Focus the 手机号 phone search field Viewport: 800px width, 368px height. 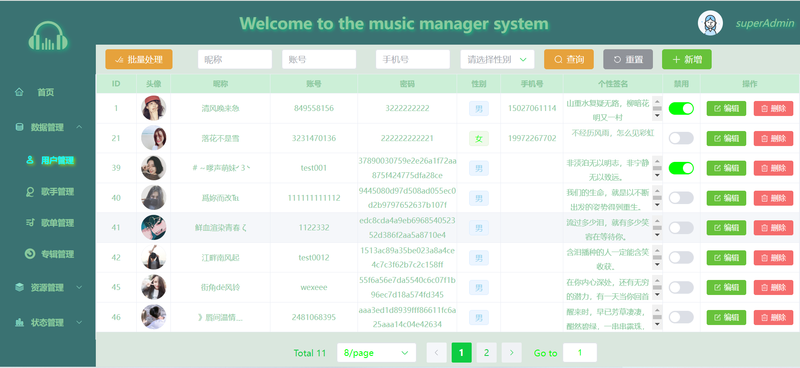(413, 59)
